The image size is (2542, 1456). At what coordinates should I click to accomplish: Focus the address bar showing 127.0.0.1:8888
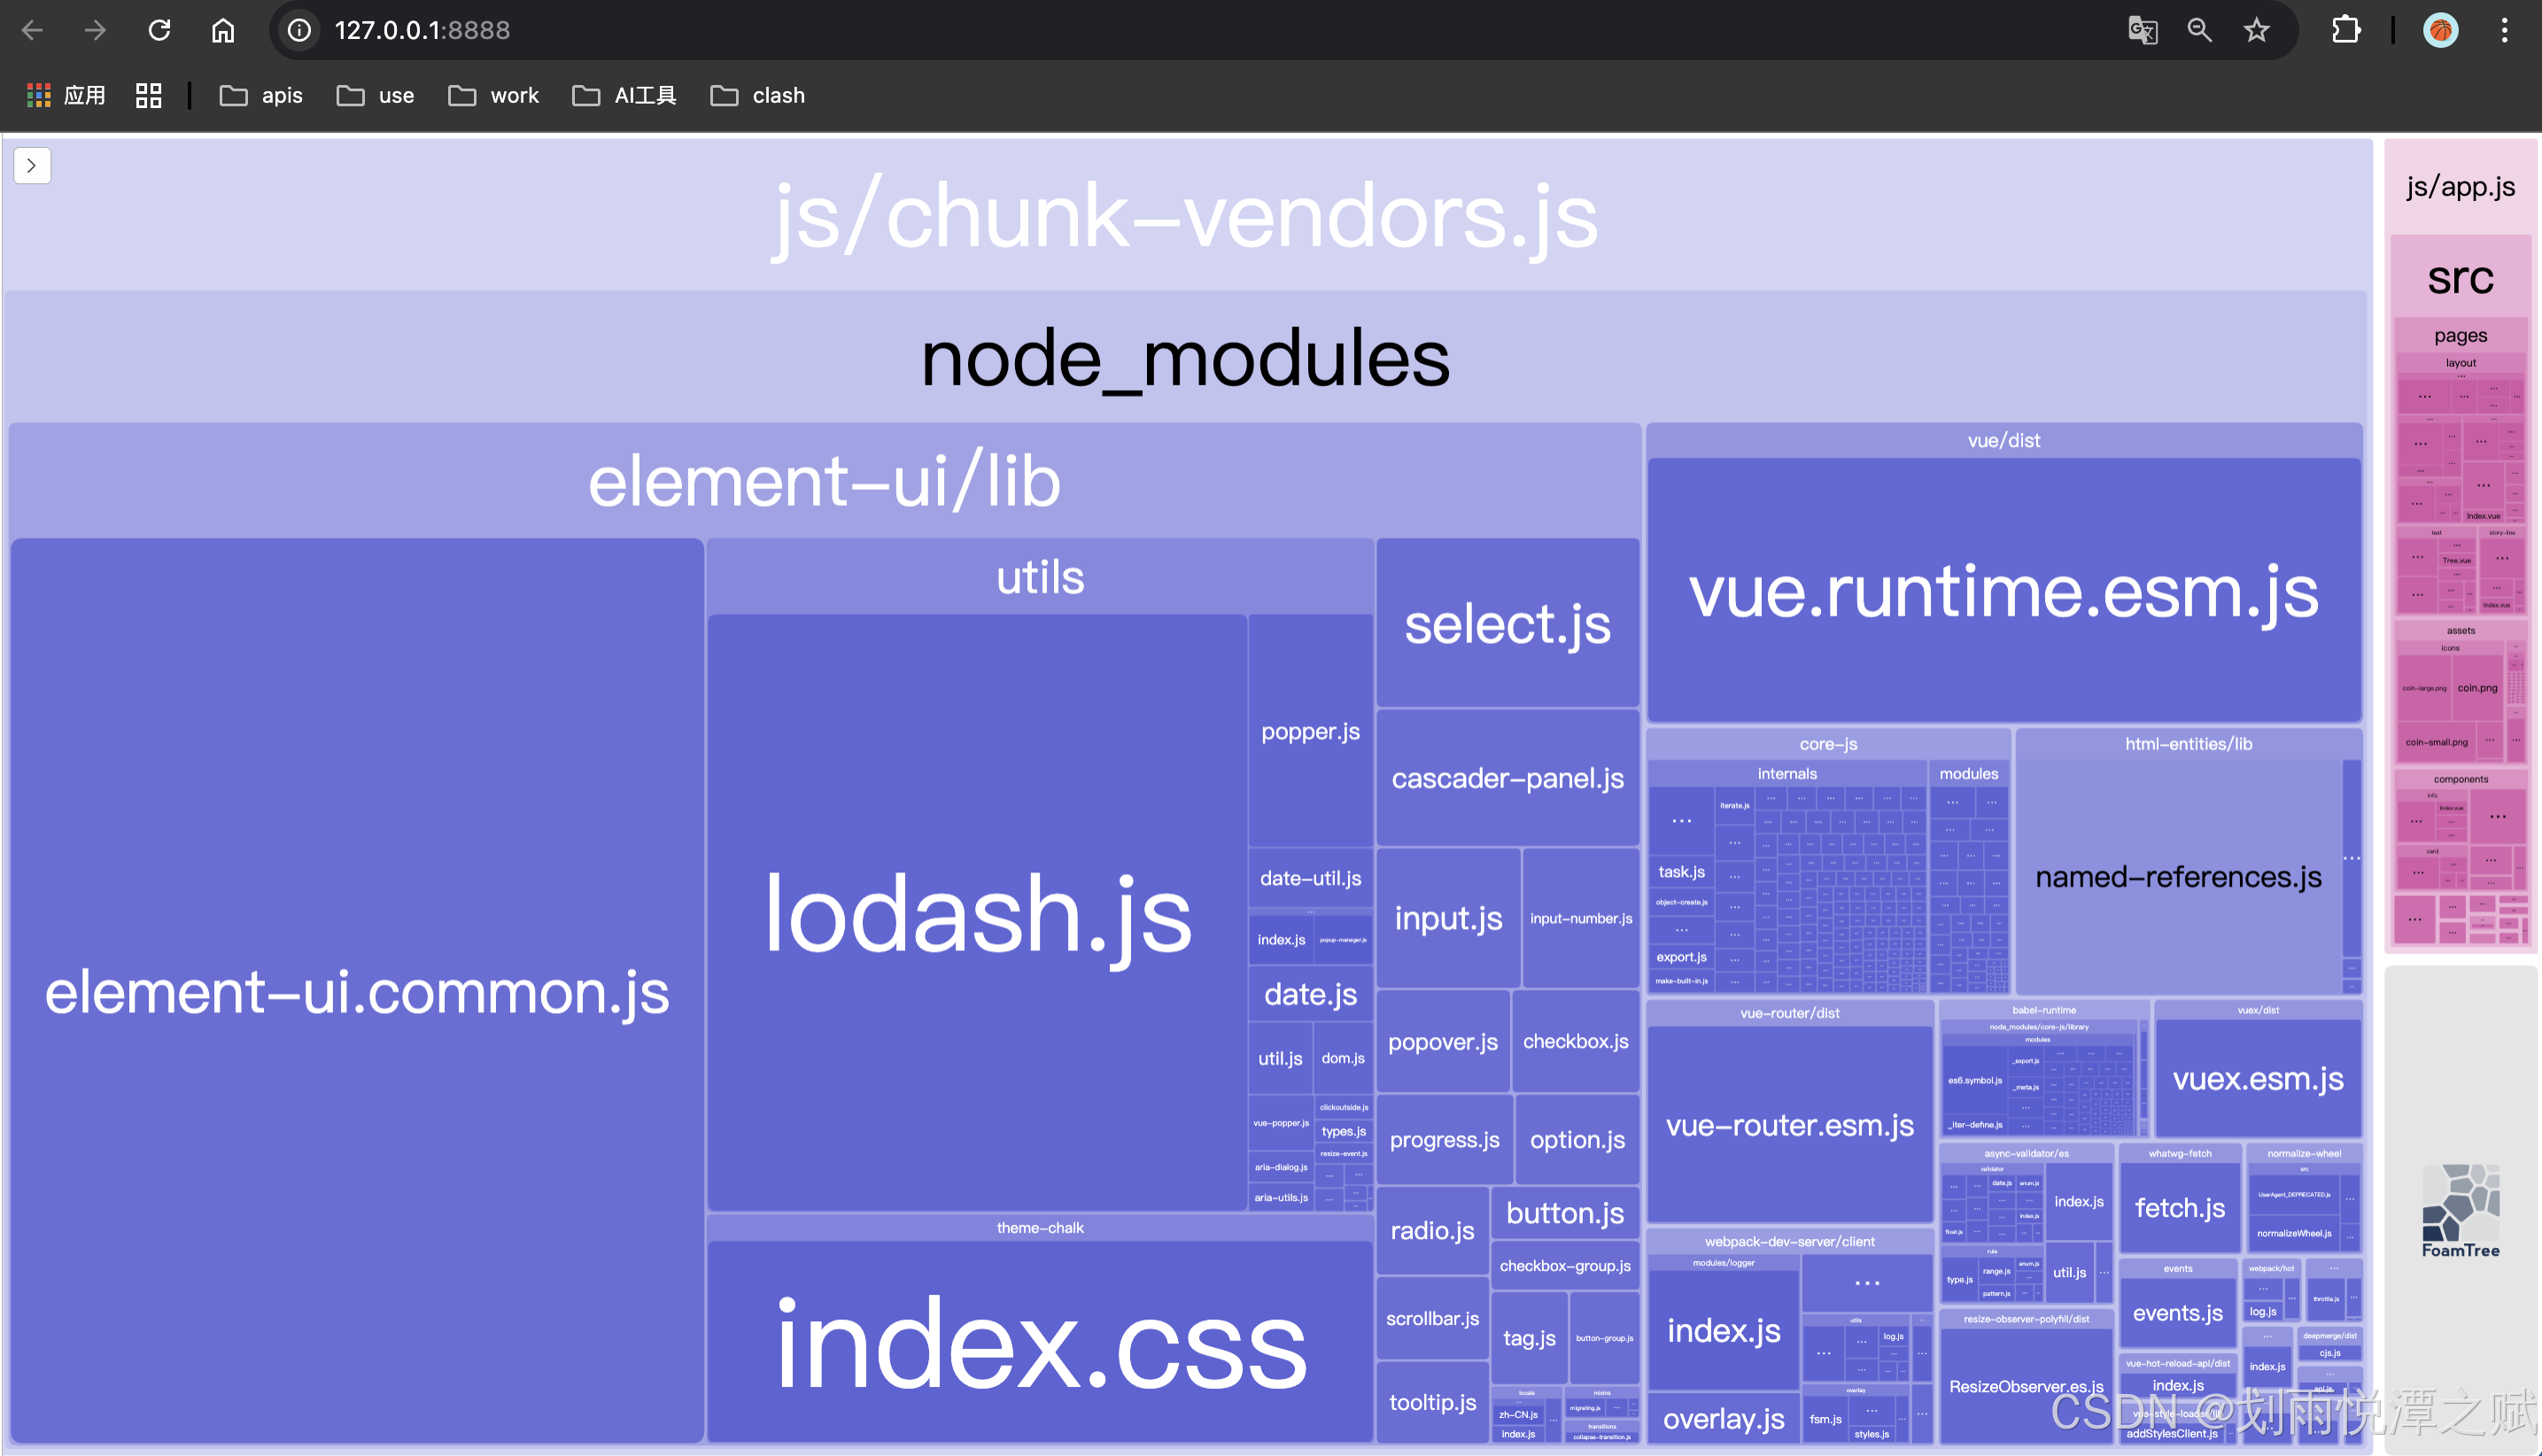pos(422,30)
